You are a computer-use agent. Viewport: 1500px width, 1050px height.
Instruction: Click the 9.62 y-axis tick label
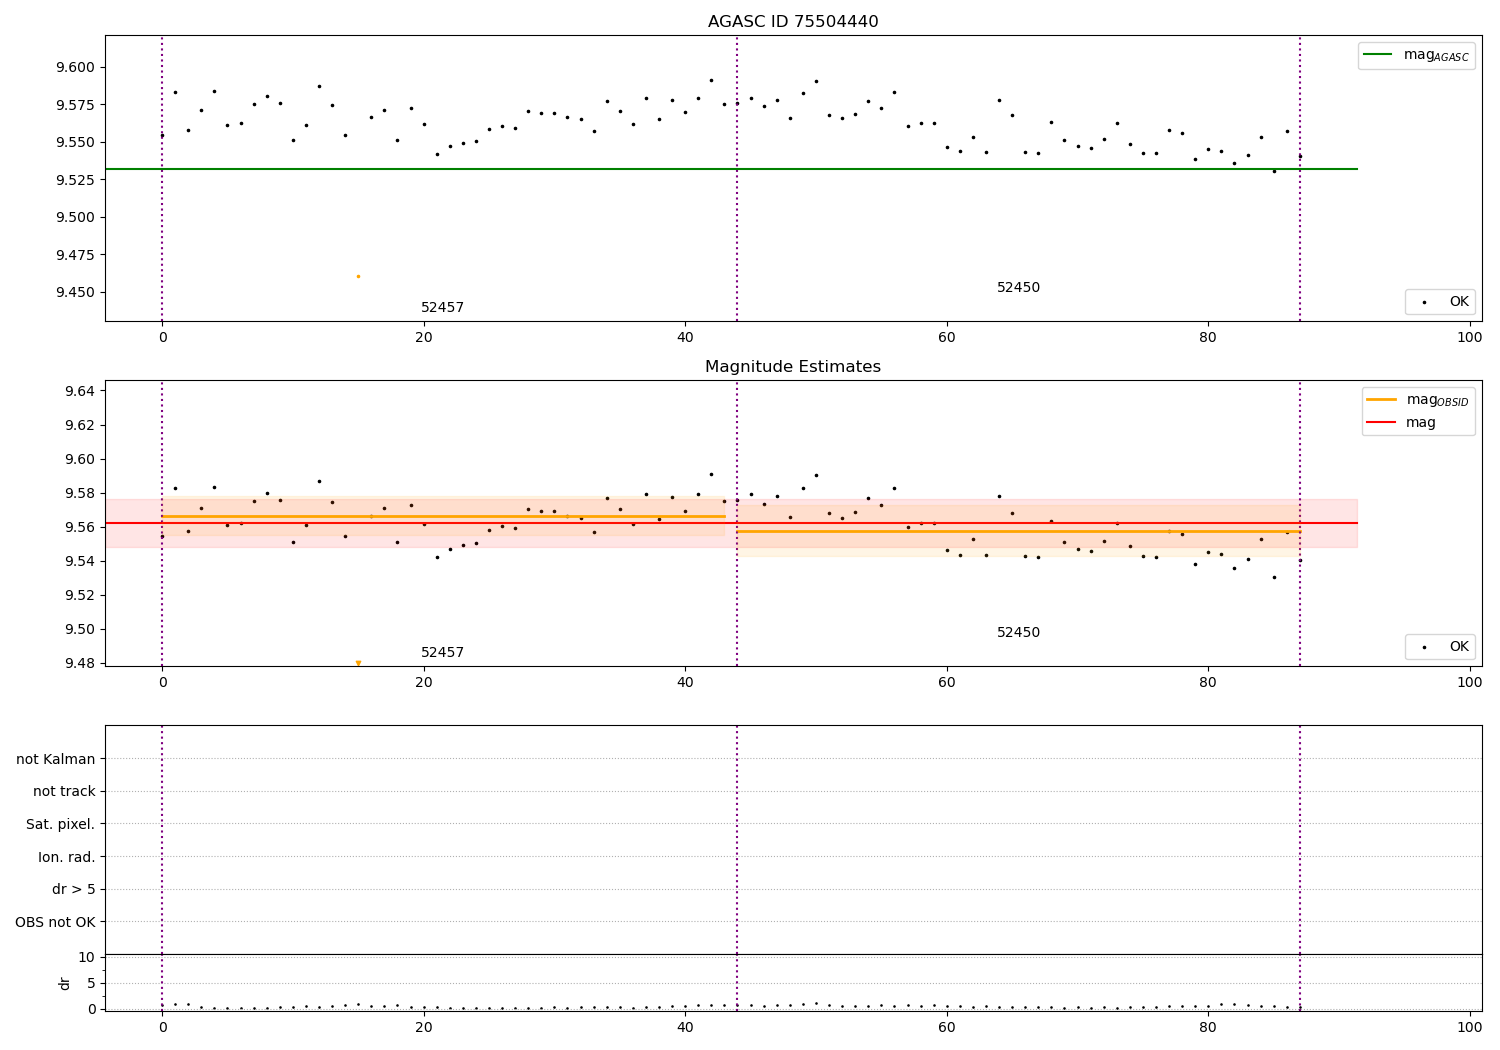[x=80, y=425]
